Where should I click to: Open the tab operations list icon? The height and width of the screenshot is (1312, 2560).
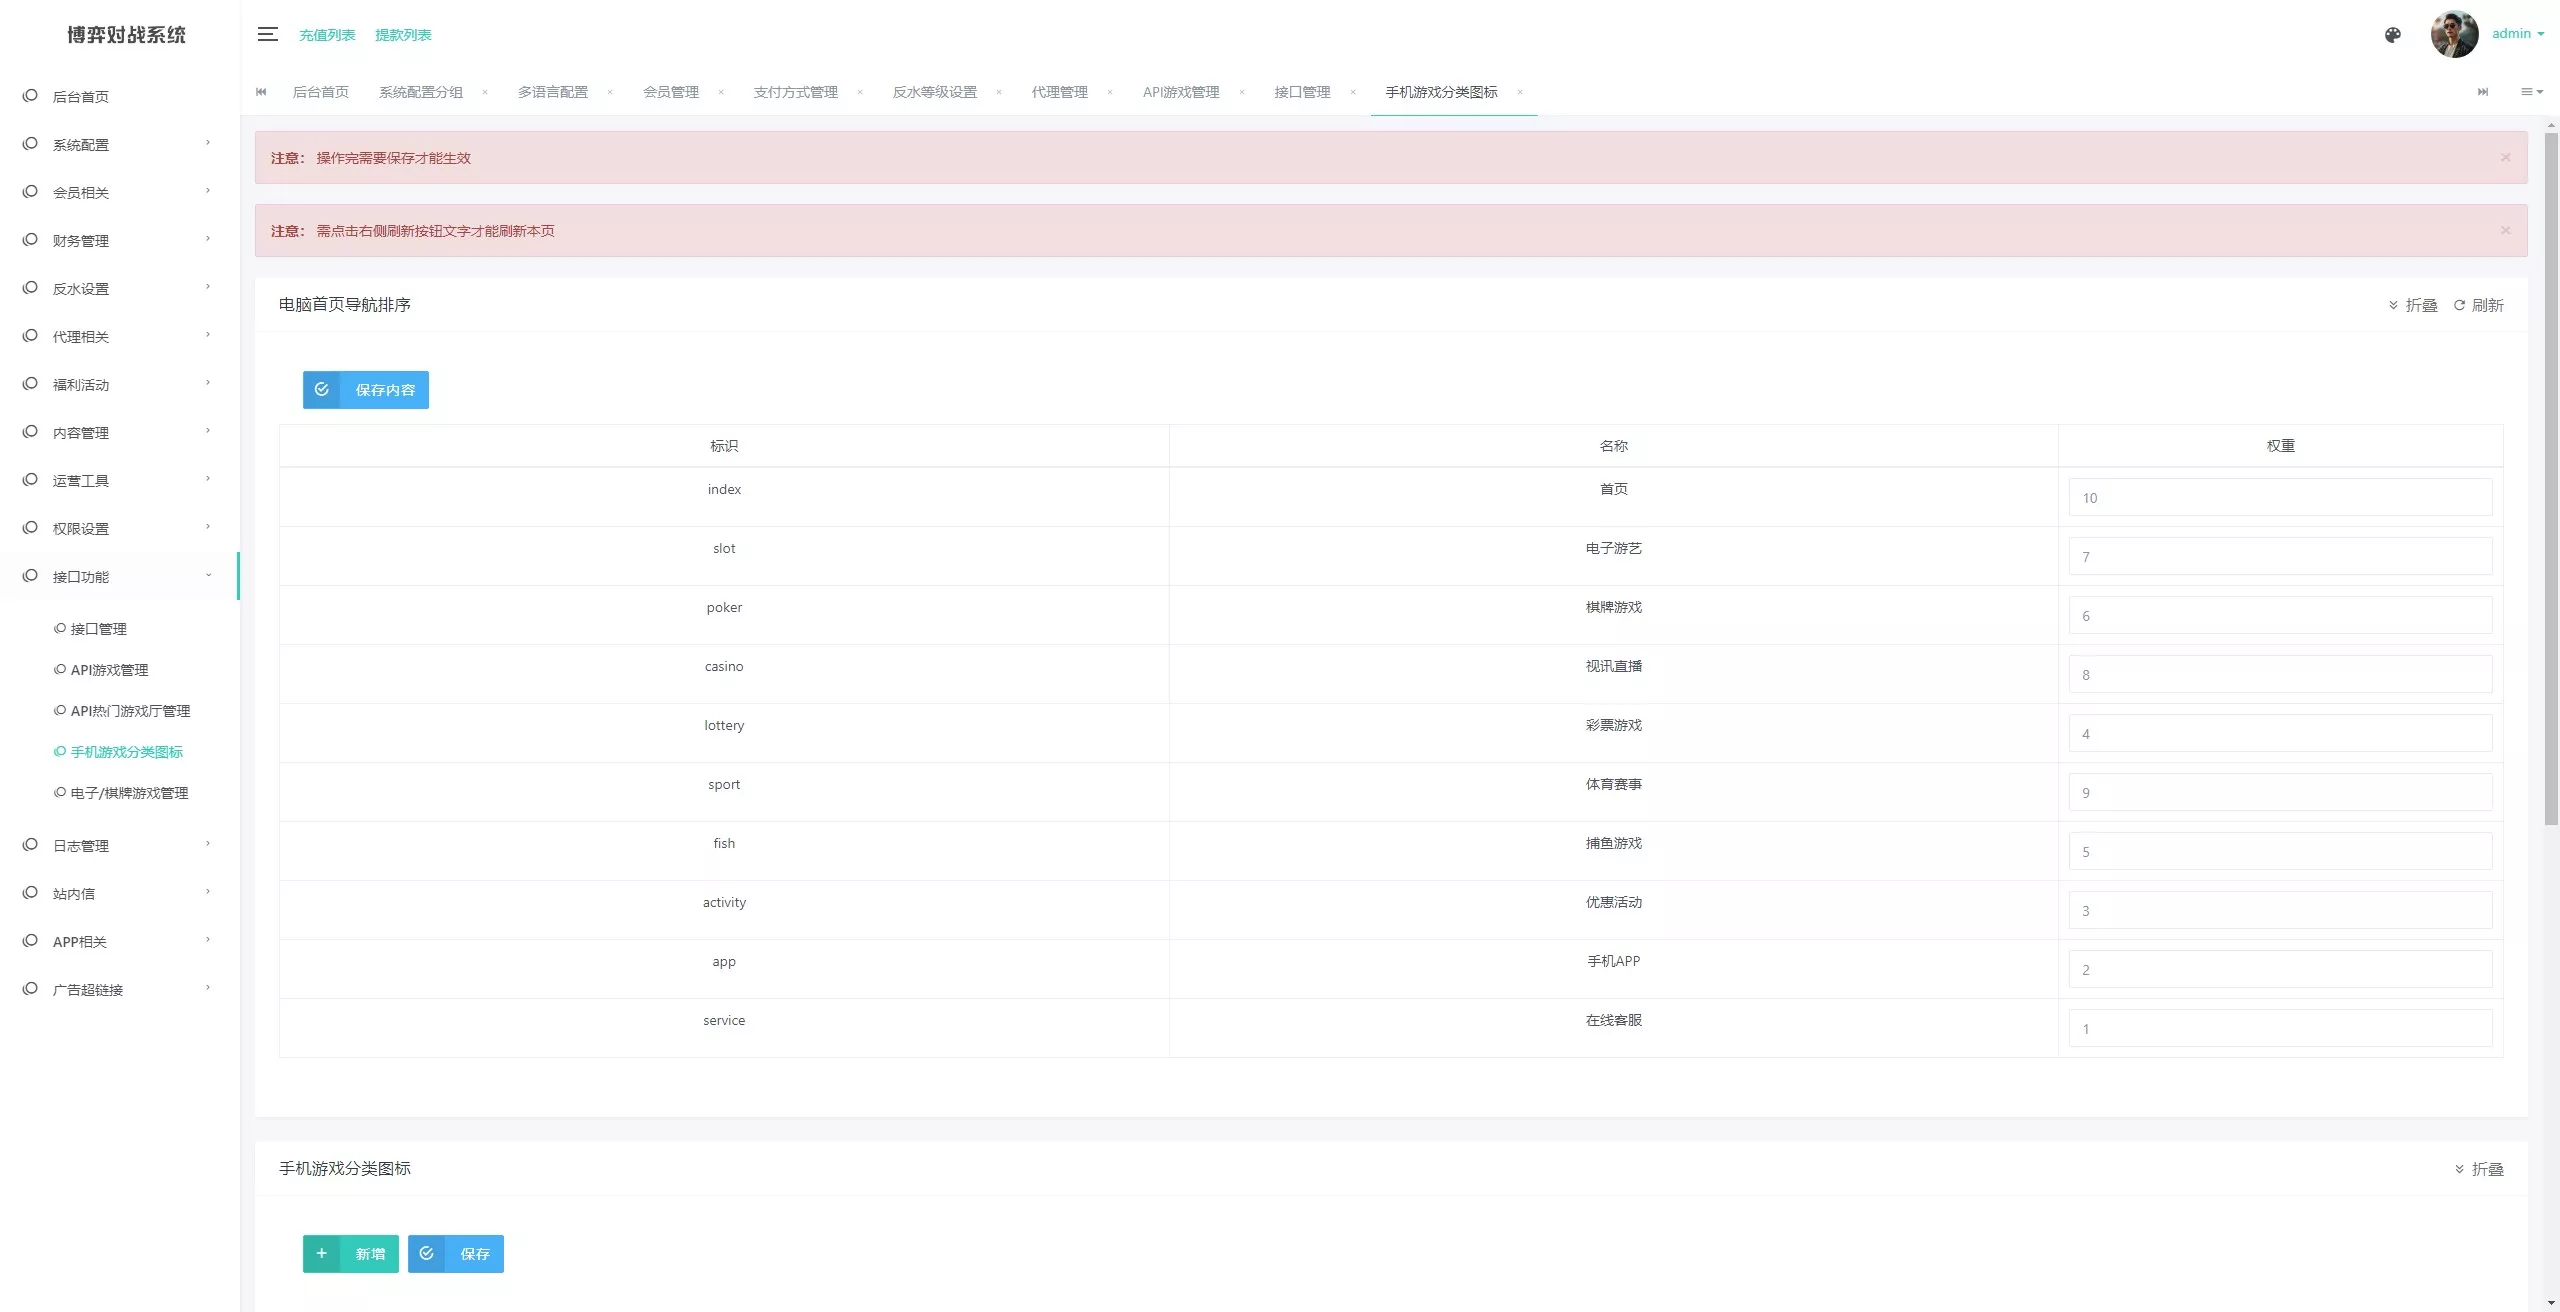2530,92
